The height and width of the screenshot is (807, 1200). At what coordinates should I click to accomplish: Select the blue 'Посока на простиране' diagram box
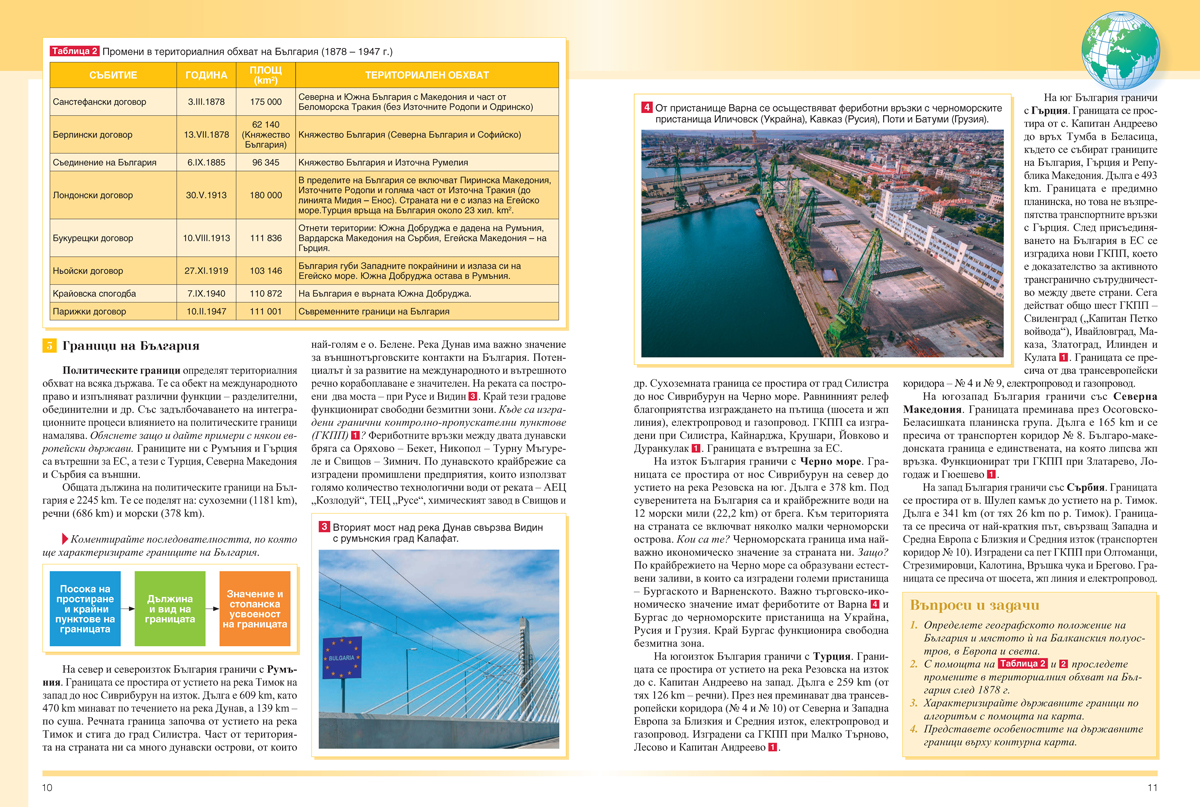coord(85,608)
